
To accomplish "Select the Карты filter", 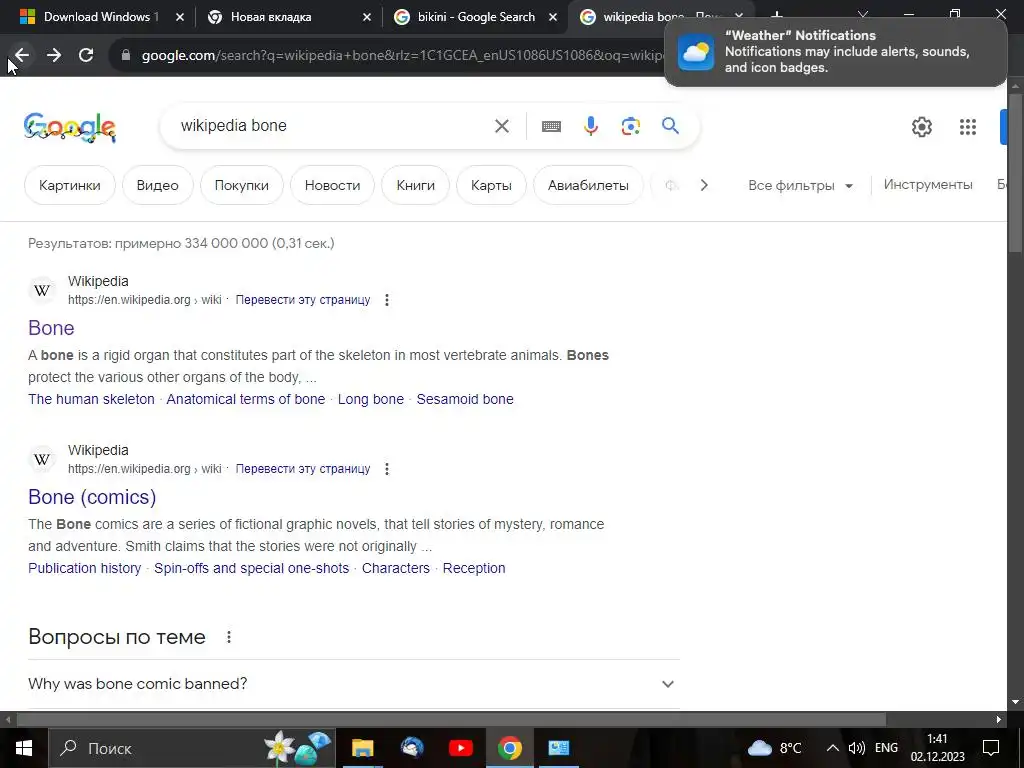I will tap(491, 185).
